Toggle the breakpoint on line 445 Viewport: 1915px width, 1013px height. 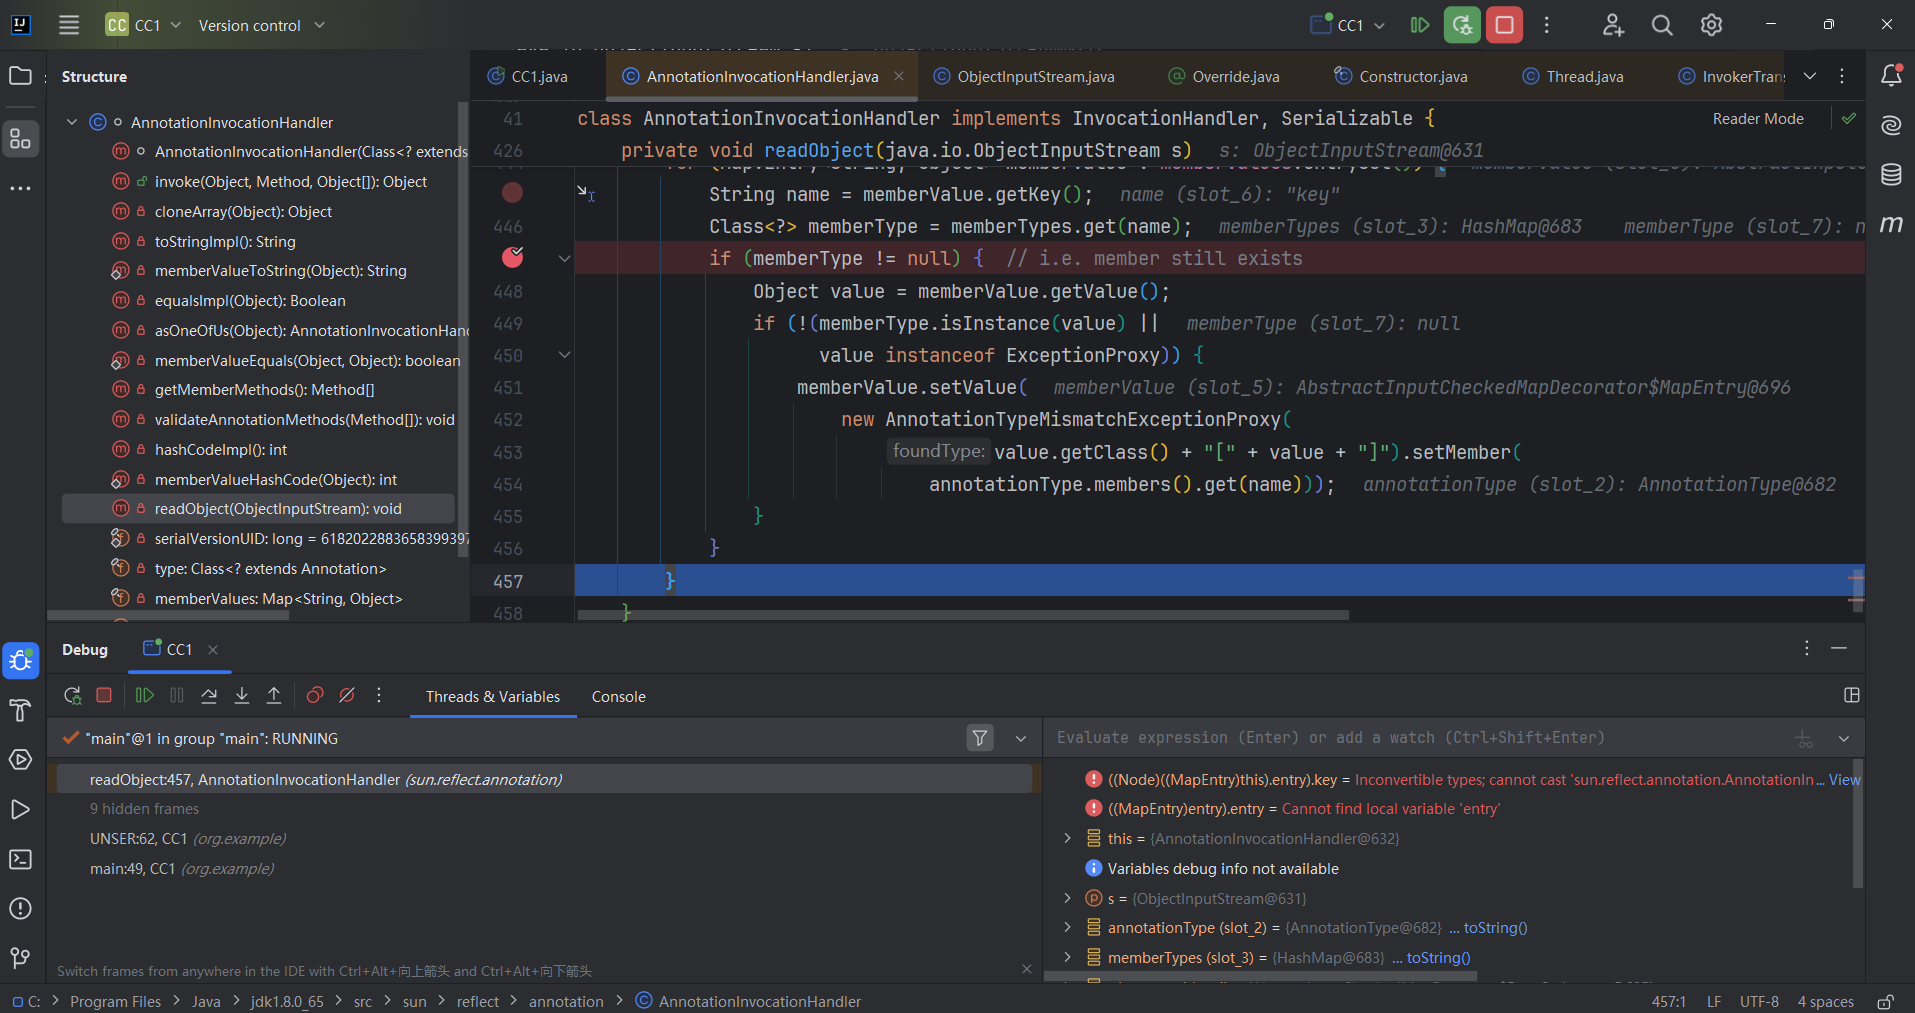(512, 193)
